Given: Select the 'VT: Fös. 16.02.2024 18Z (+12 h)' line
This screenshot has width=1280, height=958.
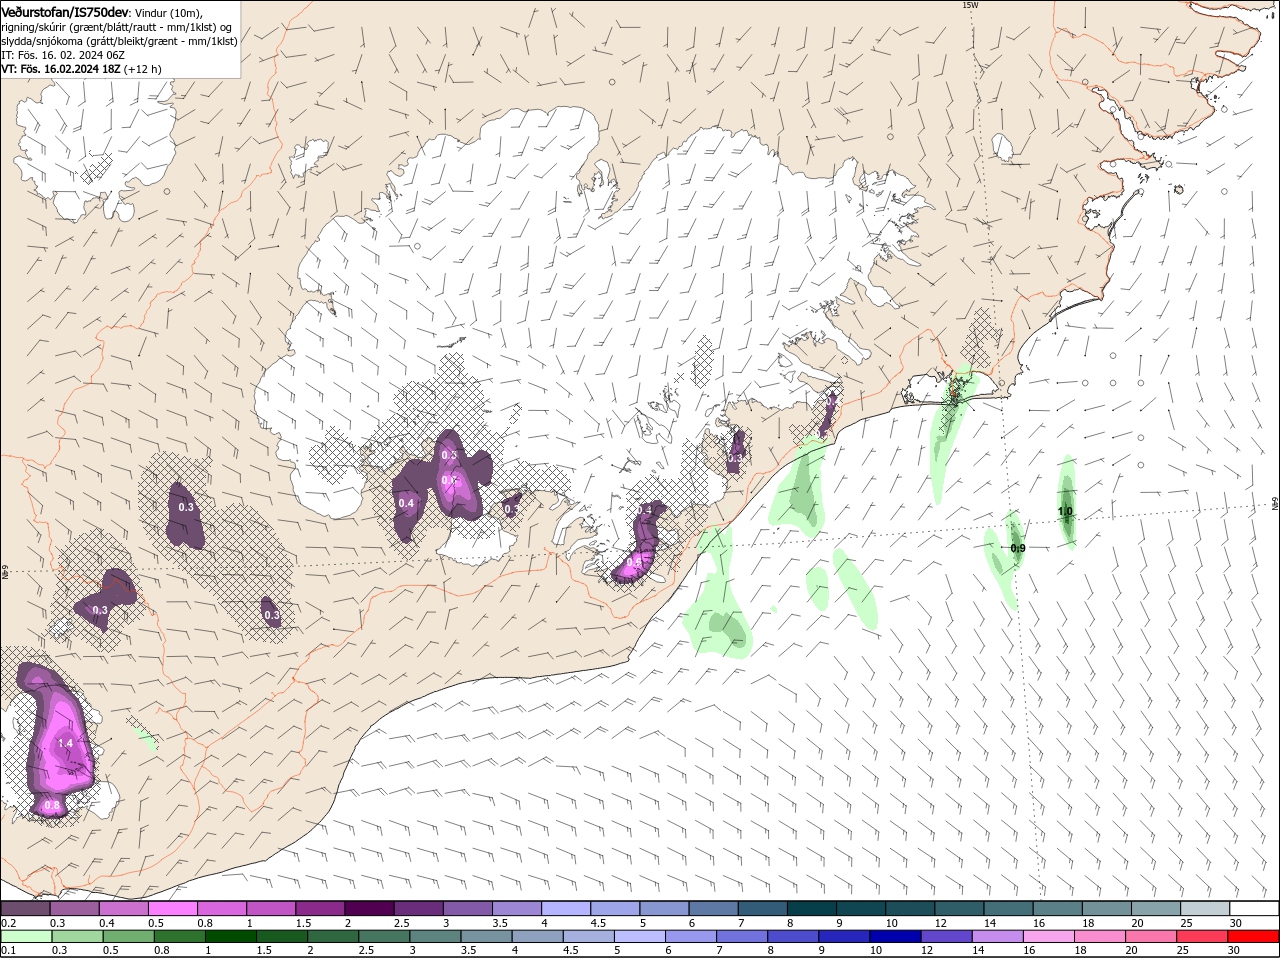Looking at the screenshot, I should click(82, 69).
